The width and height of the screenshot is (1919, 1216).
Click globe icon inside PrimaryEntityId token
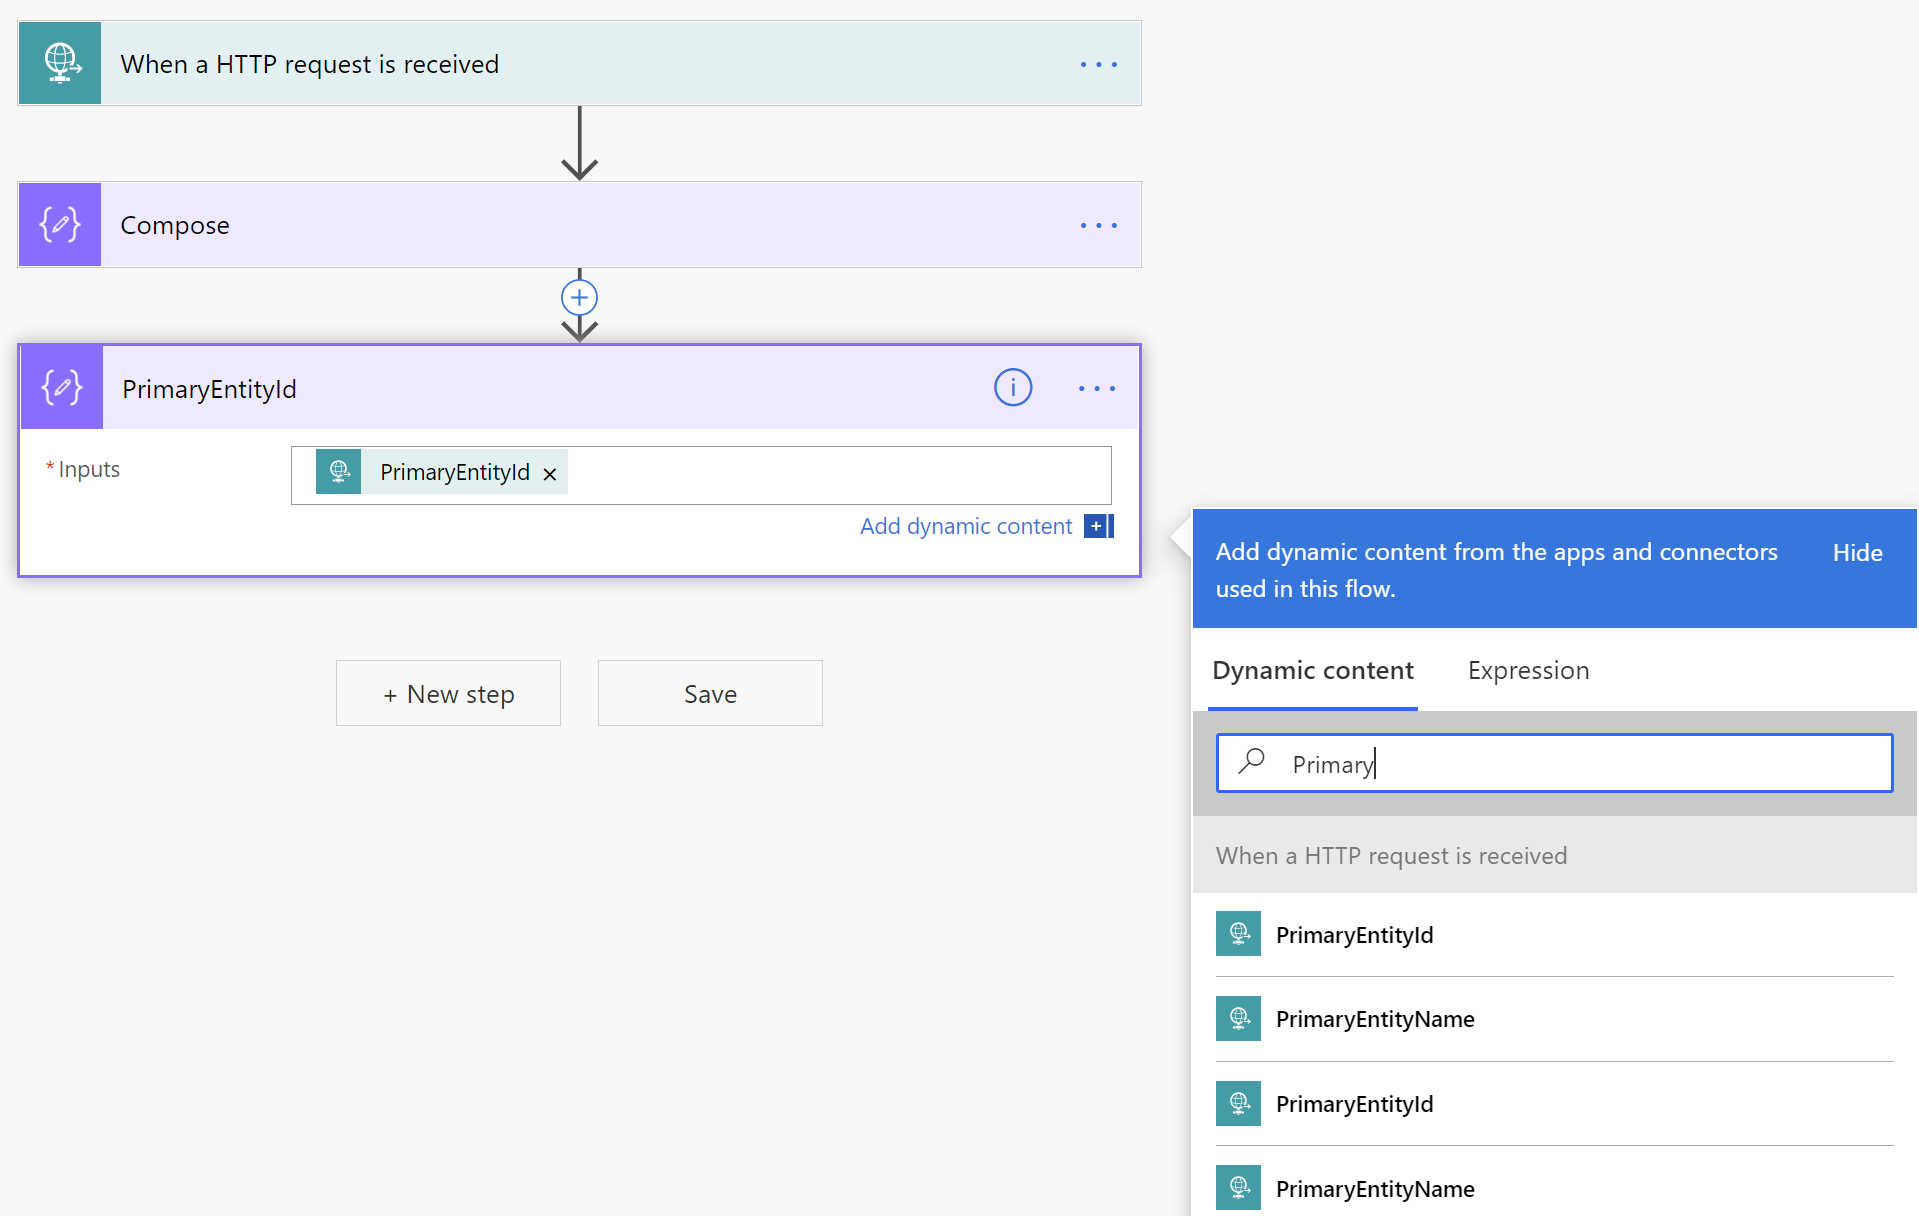pyautogui.click(x=338, y=471)
